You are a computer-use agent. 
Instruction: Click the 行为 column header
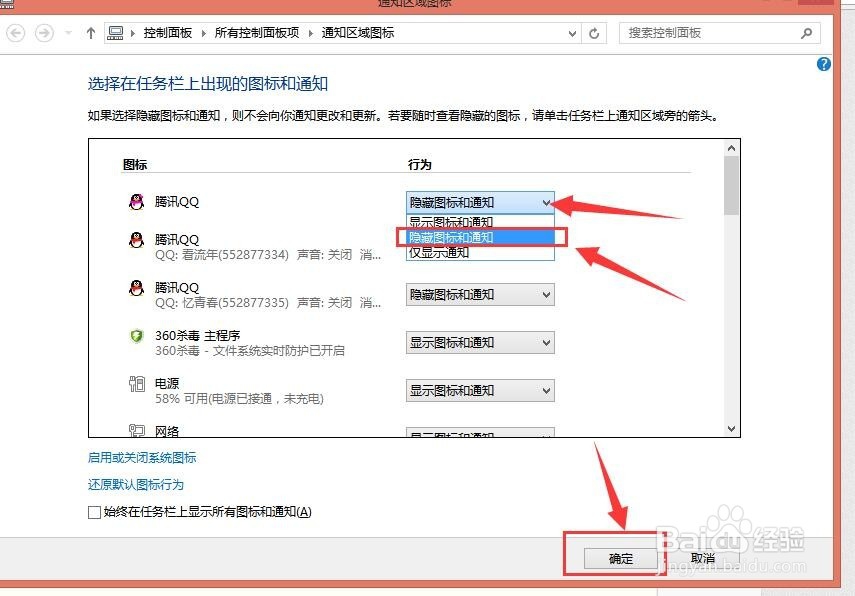[x=420, y=165]
